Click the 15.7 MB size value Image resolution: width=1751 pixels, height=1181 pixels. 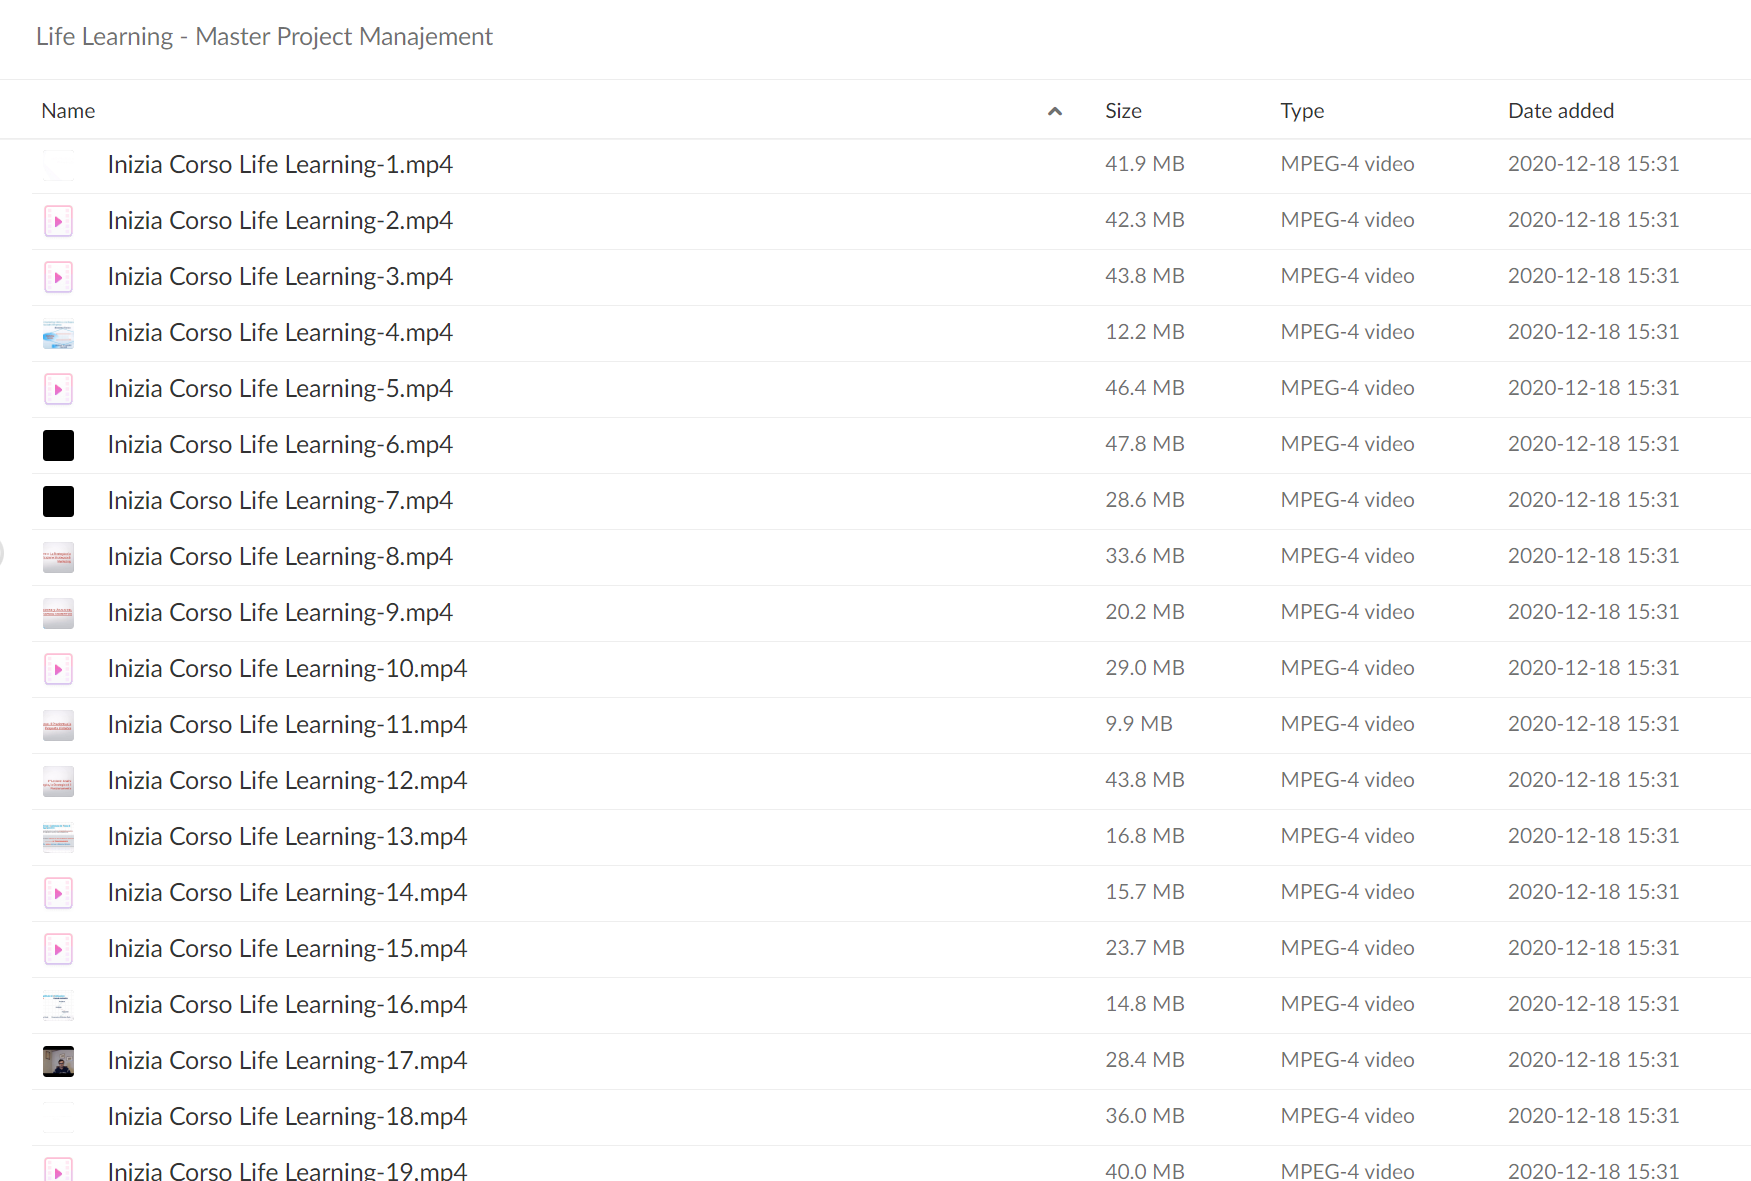(1144, 892)
